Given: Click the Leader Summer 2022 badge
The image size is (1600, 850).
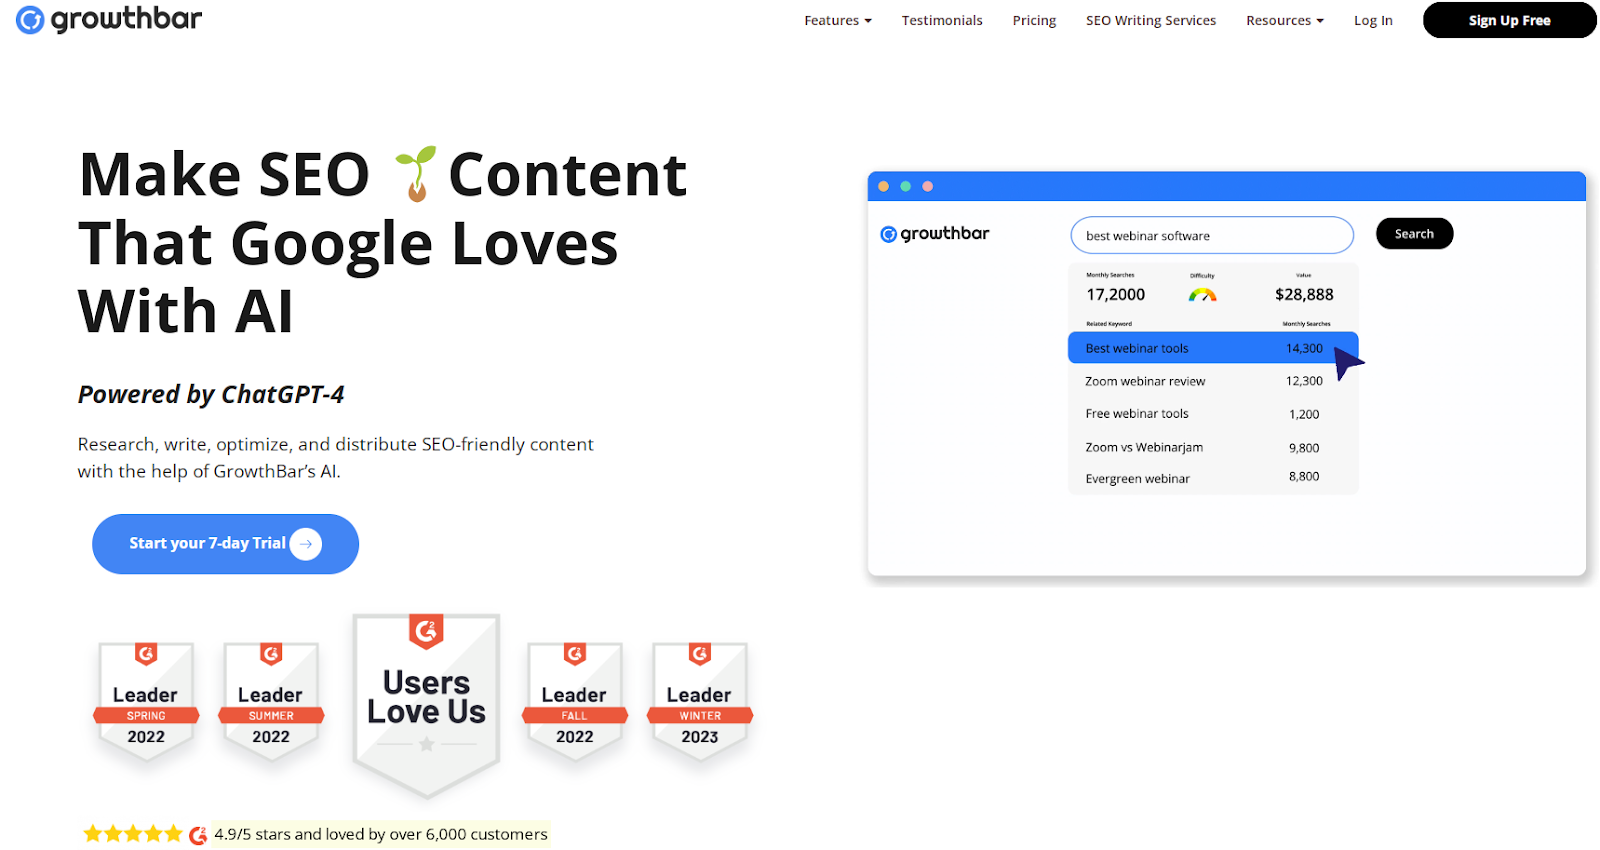Looking at the screenshot, I should click(x=271, y=702).
